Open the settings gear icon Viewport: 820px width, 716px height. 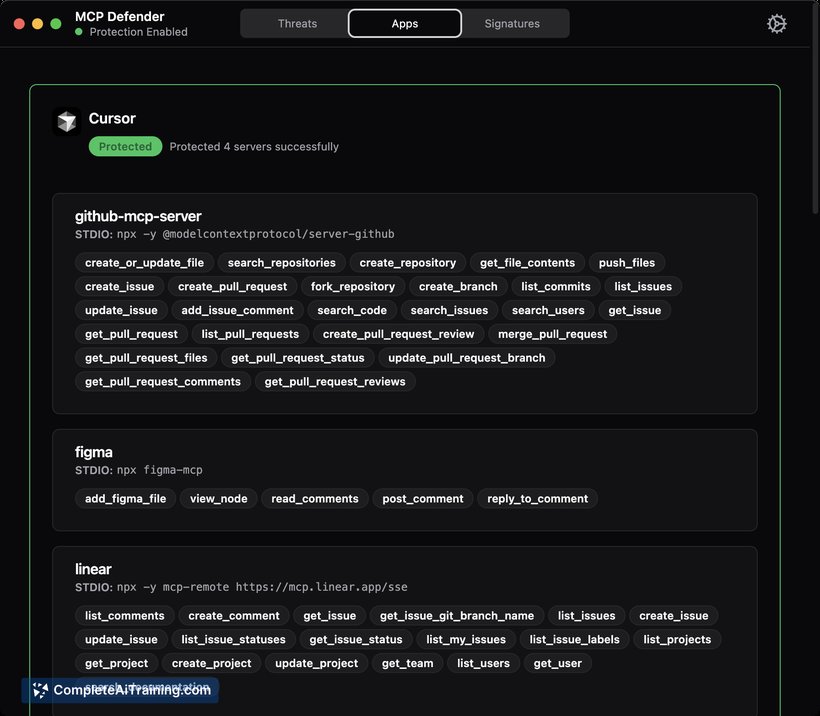coord(777,24)
